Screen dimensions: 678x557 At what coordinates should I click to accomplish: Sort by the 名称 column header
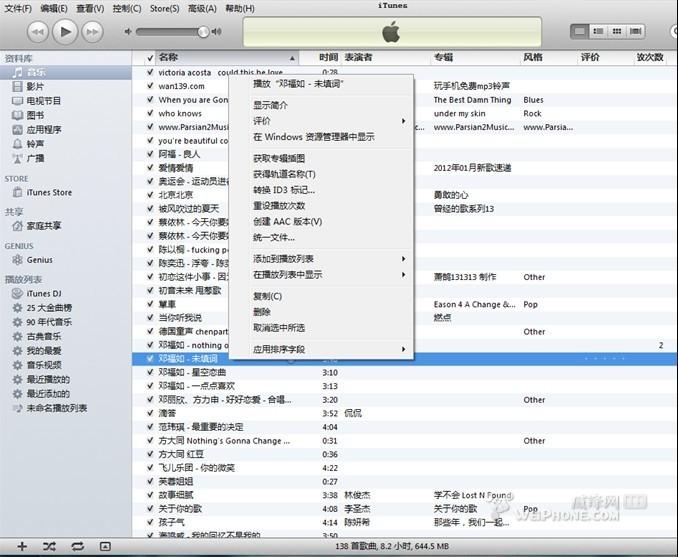[227, 58]
